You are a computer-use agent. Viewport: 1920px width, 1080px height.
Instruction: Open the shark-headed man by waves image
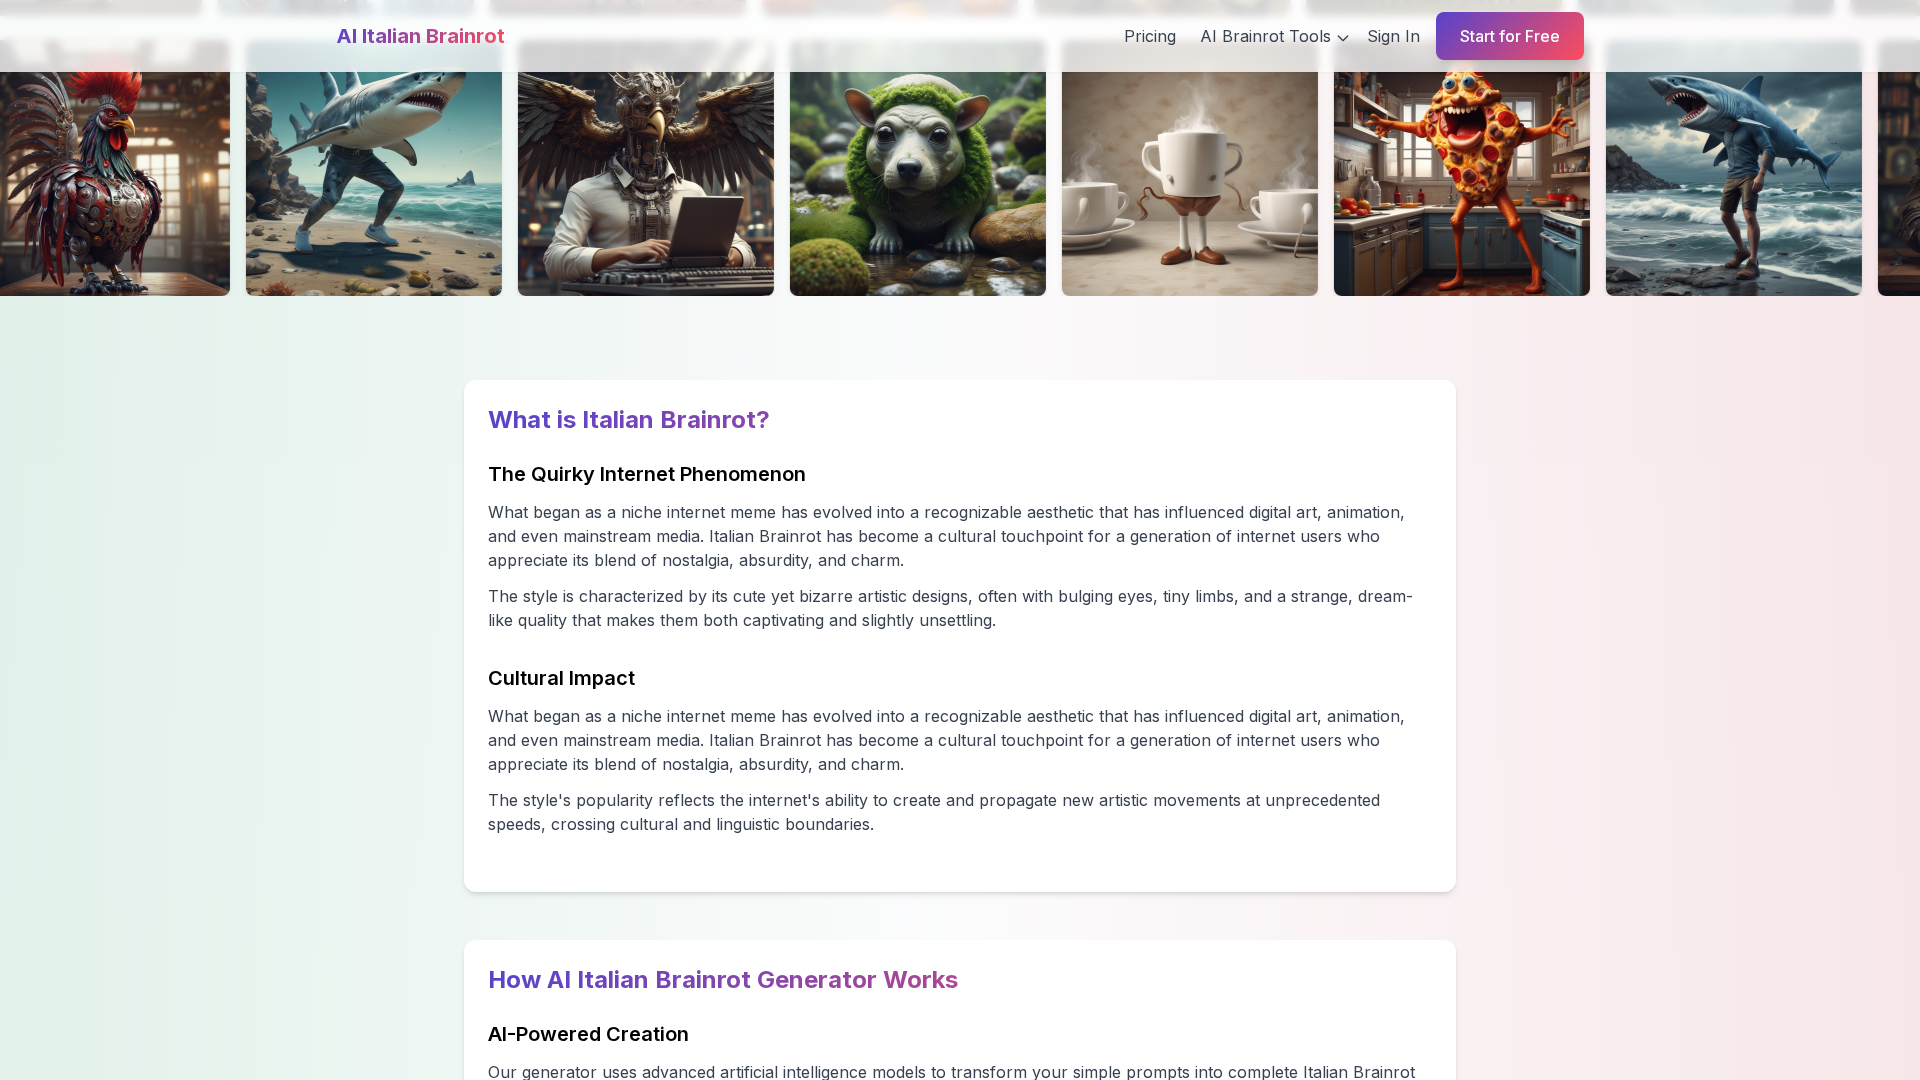pyautogui.click(x=1734, y=168)
